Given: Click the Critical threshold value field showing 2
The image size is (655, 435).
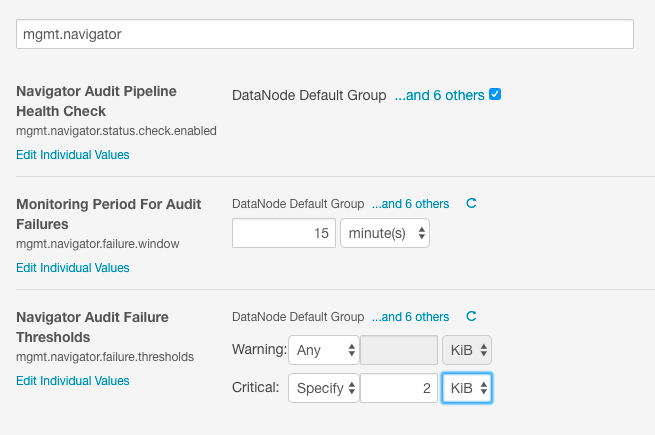Looking at the screenshot, I should tap(399, 388).
